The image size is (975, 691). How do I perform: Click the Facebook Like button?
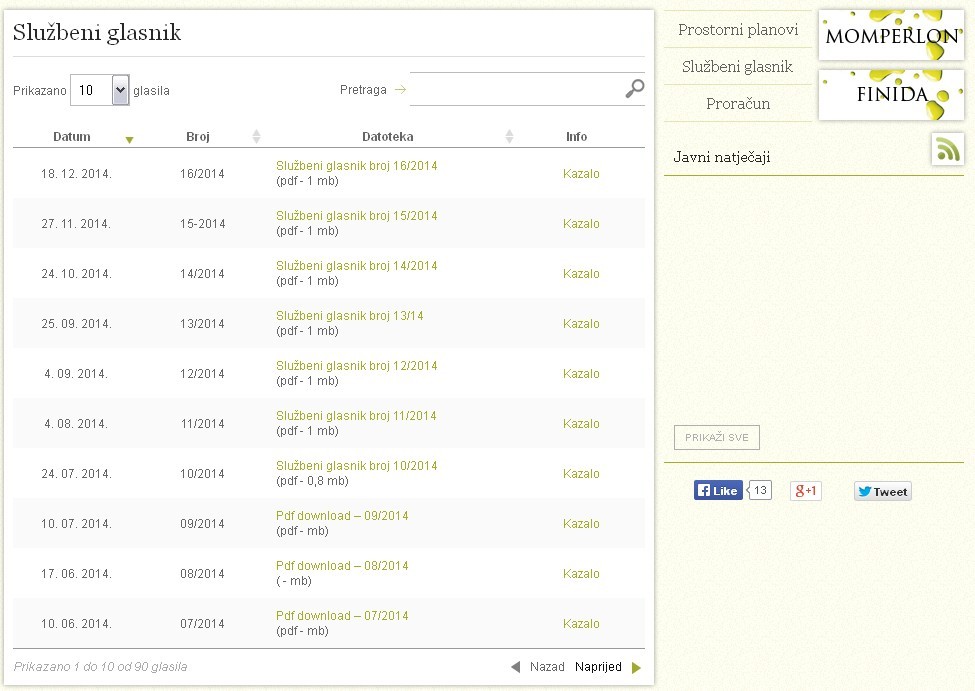click(718, 490)
